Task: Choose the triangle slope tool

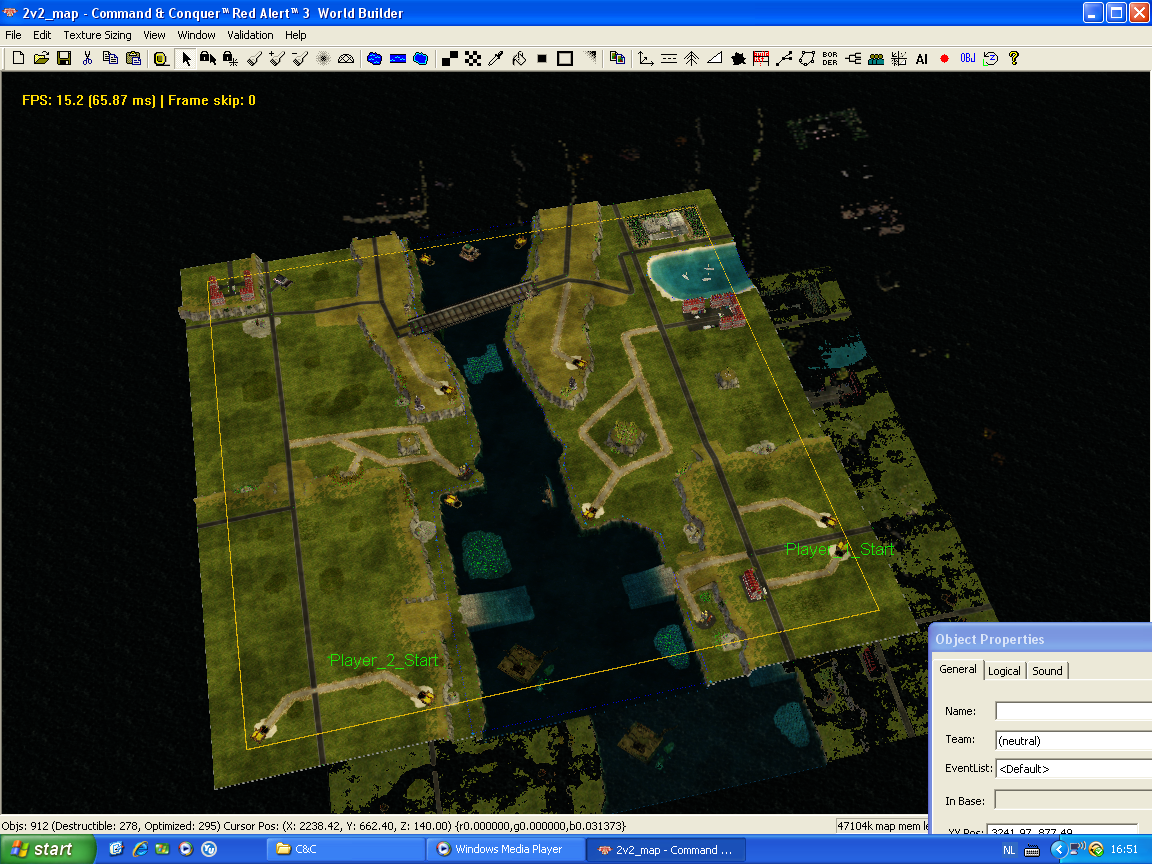Action: point(714,58)
